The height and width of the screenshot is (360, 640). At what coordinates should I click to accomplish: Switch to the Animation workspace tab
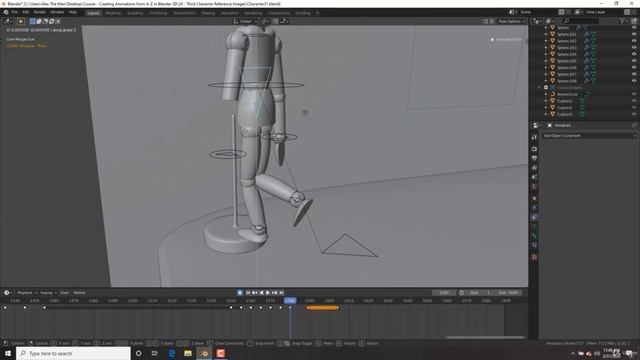coord(229,13)
